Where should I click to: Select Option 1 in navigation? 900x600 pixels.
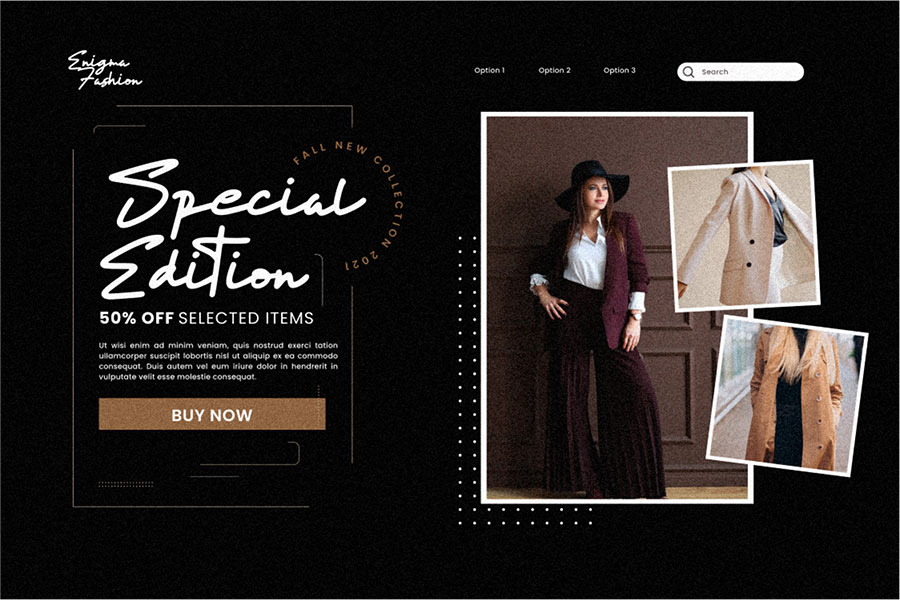489,70
